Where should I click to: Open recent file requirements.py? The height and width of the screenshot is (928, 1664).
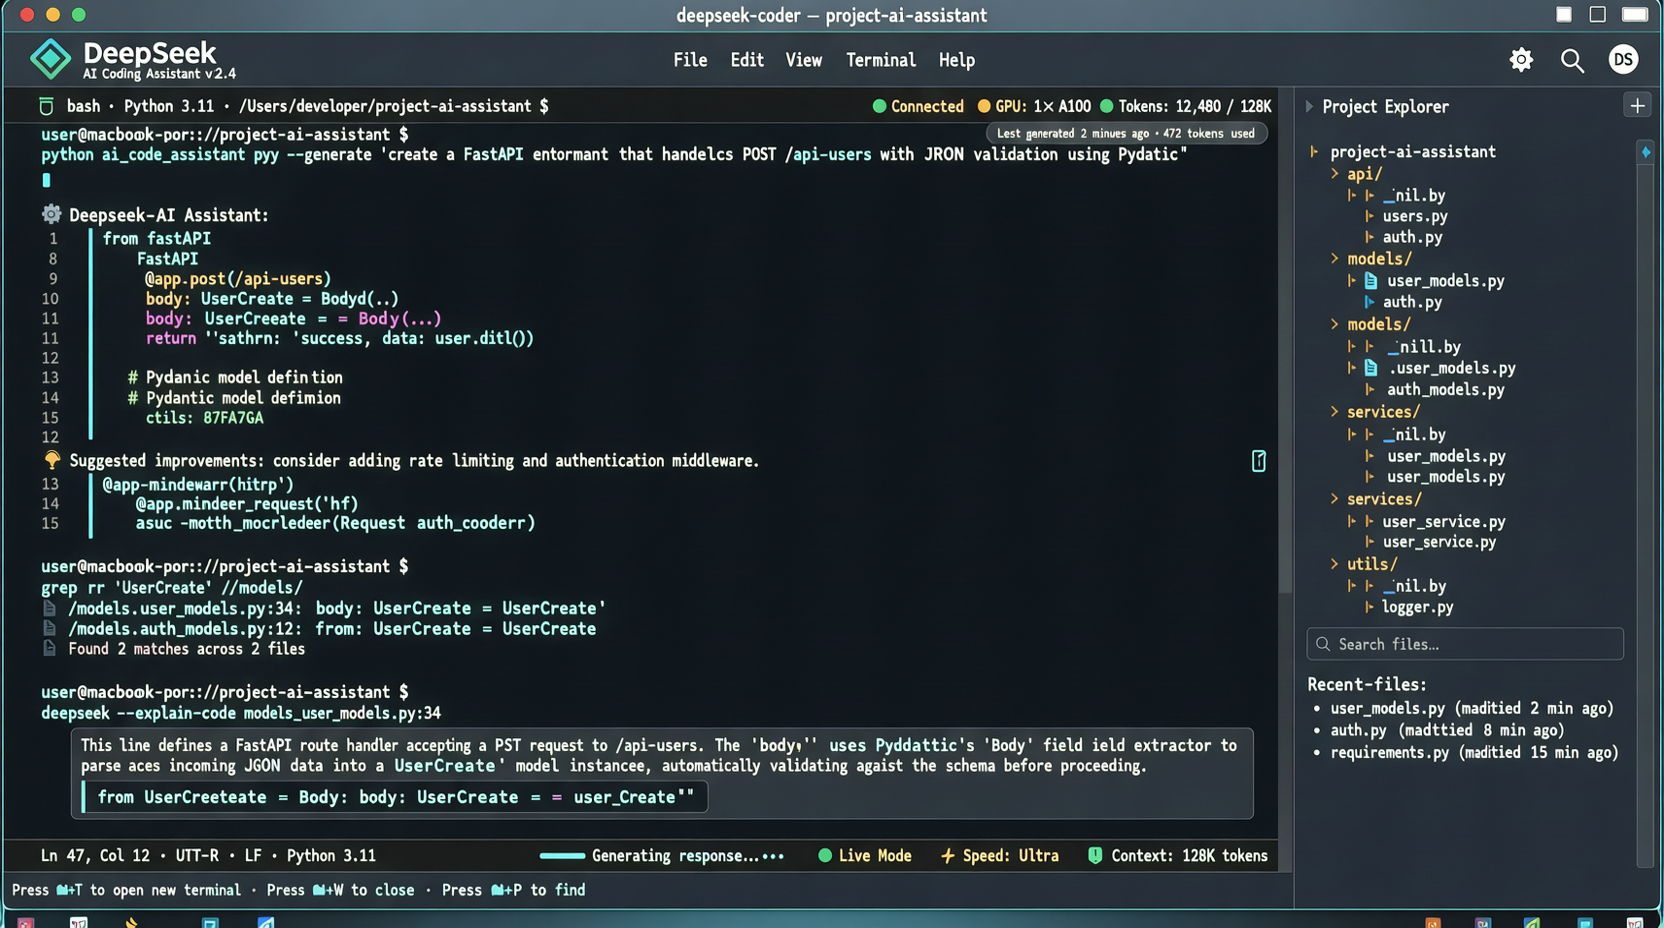[x=1474, y=753]
